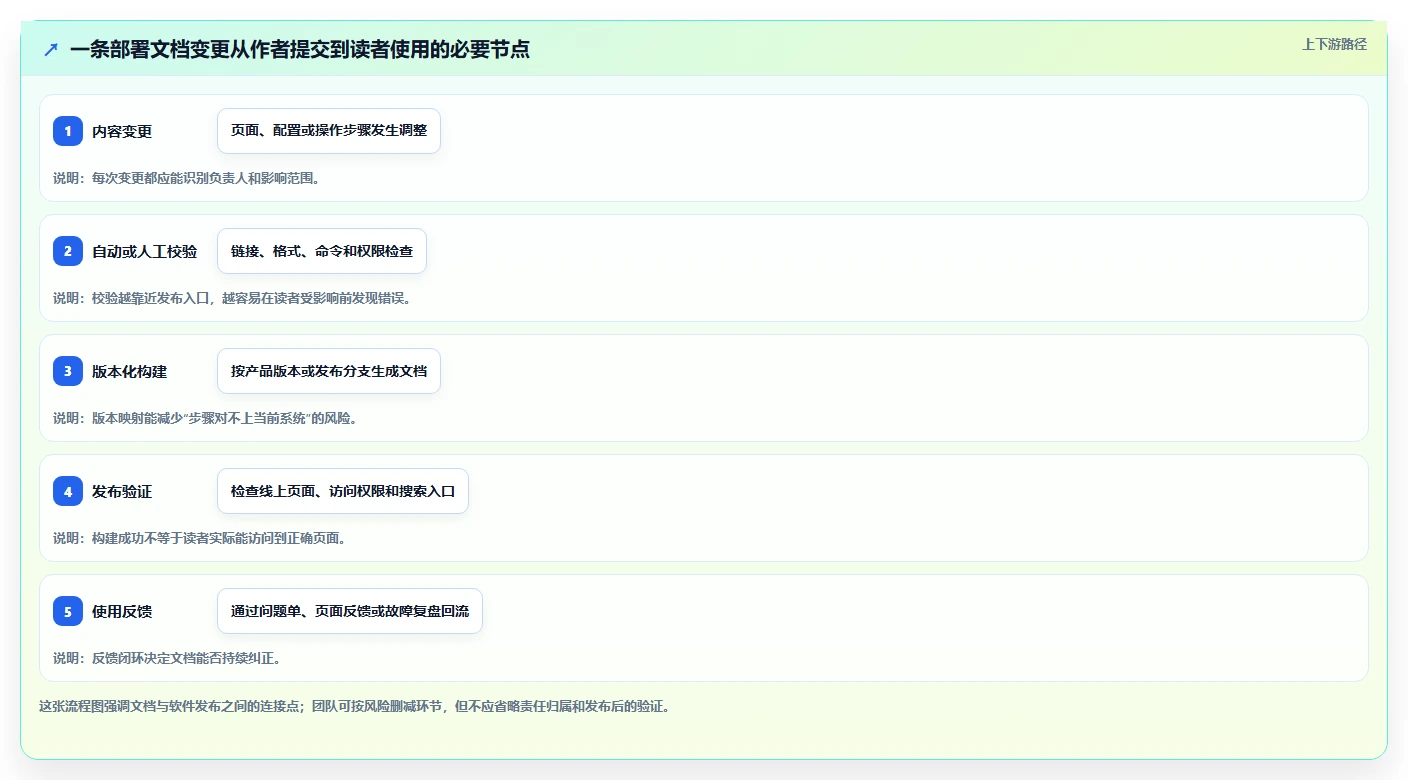Click the note about 版本映射能减少风险
This screenshot has width=1408, height=780.
click(205, 418)
